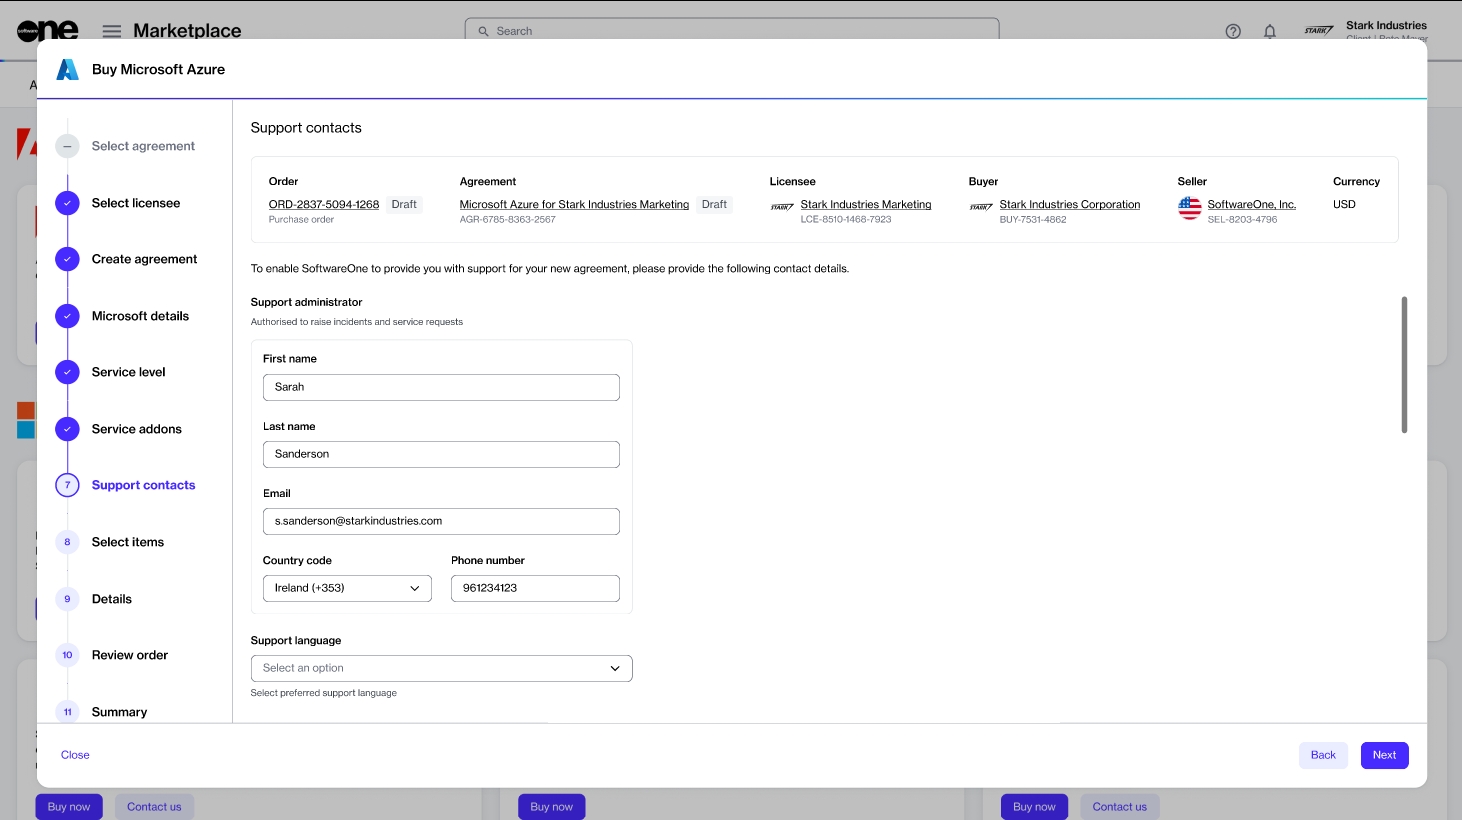
Task: Click the Azure logo in dialog header
Action: (67, 70)
